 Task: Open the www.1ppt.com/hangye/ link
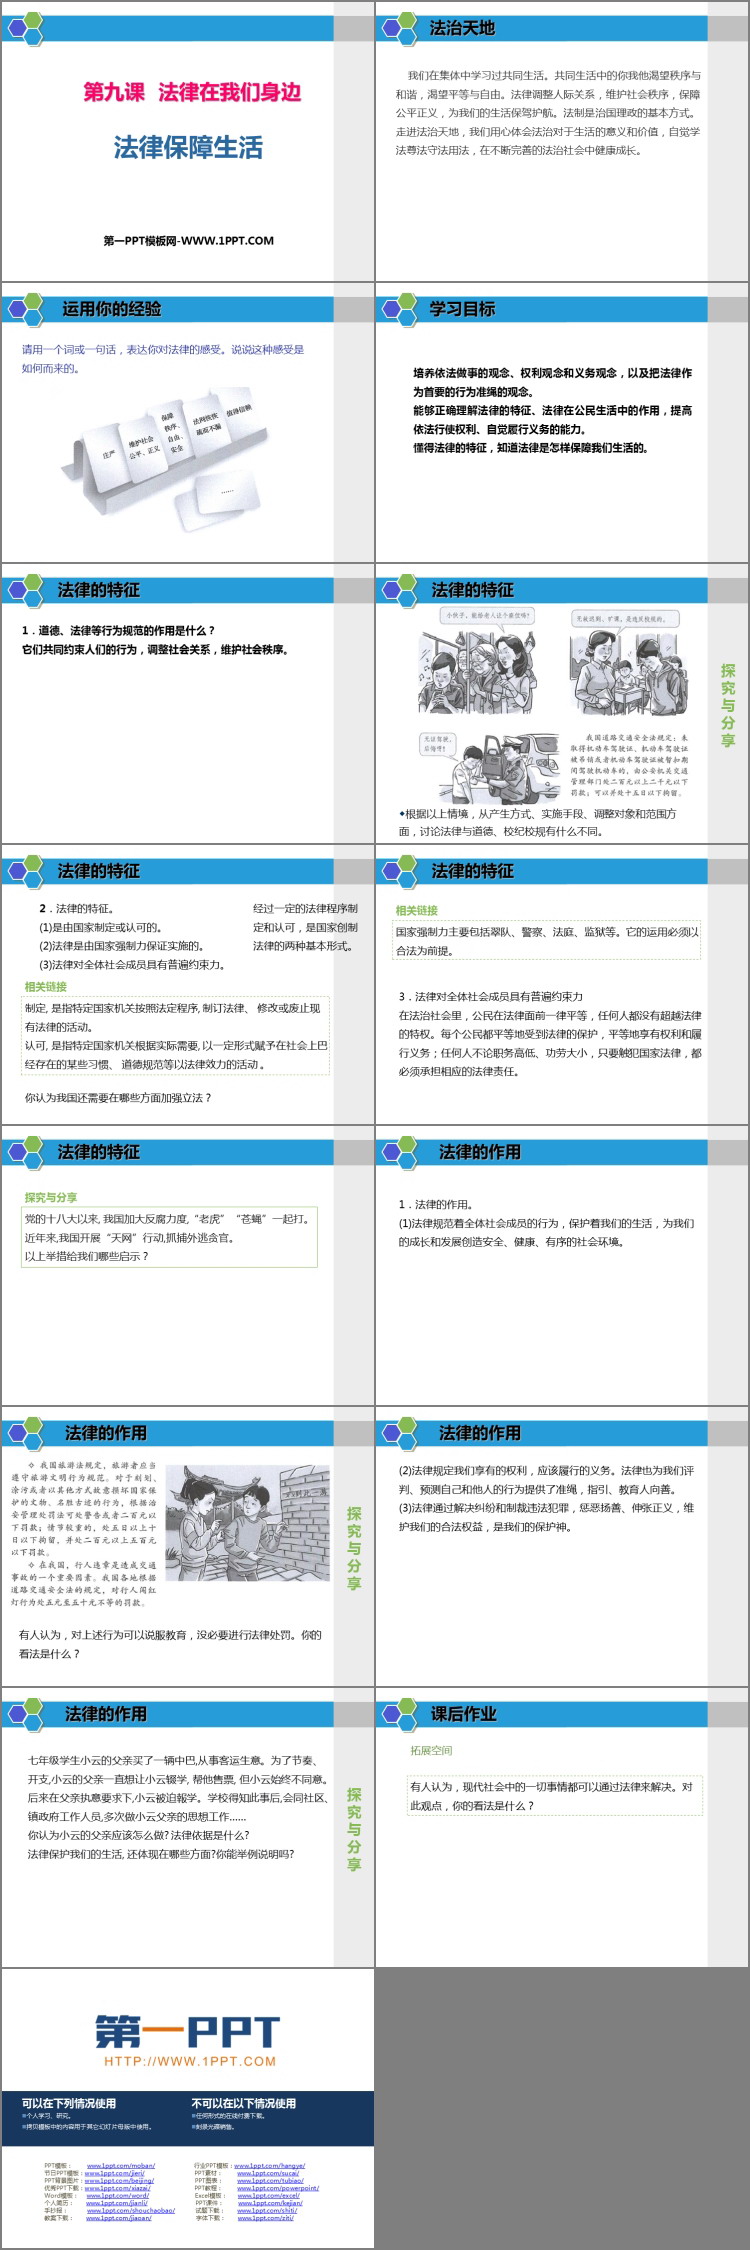(x=270, y=2166)
